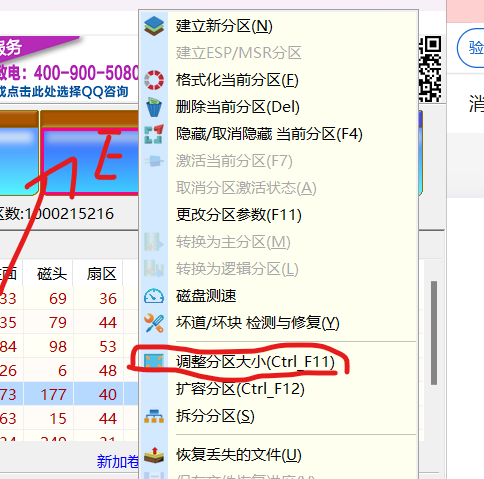Click the sector cell showing 53
The image size is (484, 479).
click(107, 346)
